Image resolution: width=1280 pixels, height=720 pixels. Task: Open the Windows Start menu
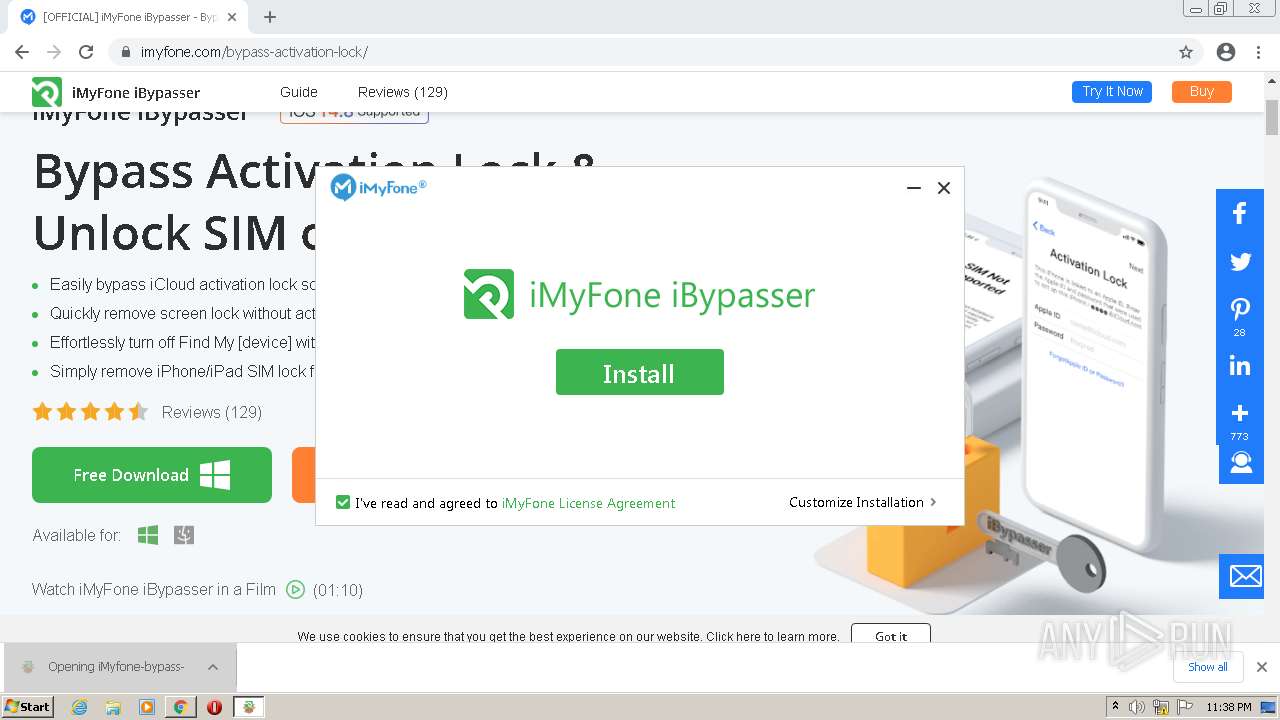pos(27,706)
